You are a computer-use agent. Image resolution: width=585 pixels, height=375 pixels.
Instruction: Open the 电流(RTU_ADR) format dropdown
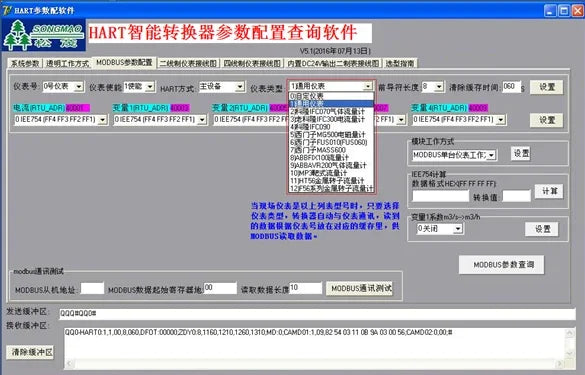(102, 120)
